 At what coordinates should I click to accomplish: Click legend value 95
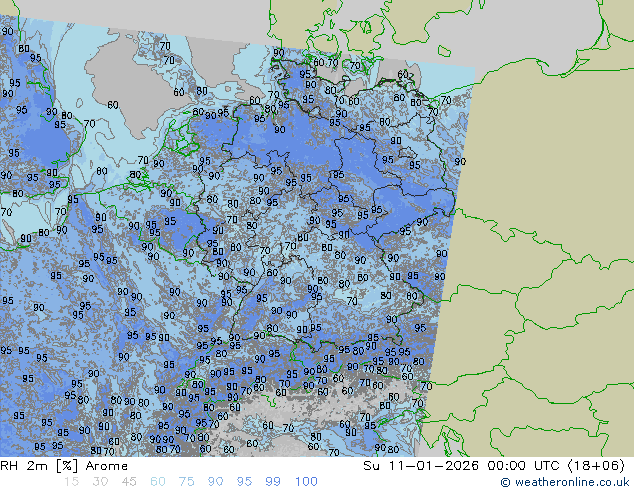click(244, 482)
